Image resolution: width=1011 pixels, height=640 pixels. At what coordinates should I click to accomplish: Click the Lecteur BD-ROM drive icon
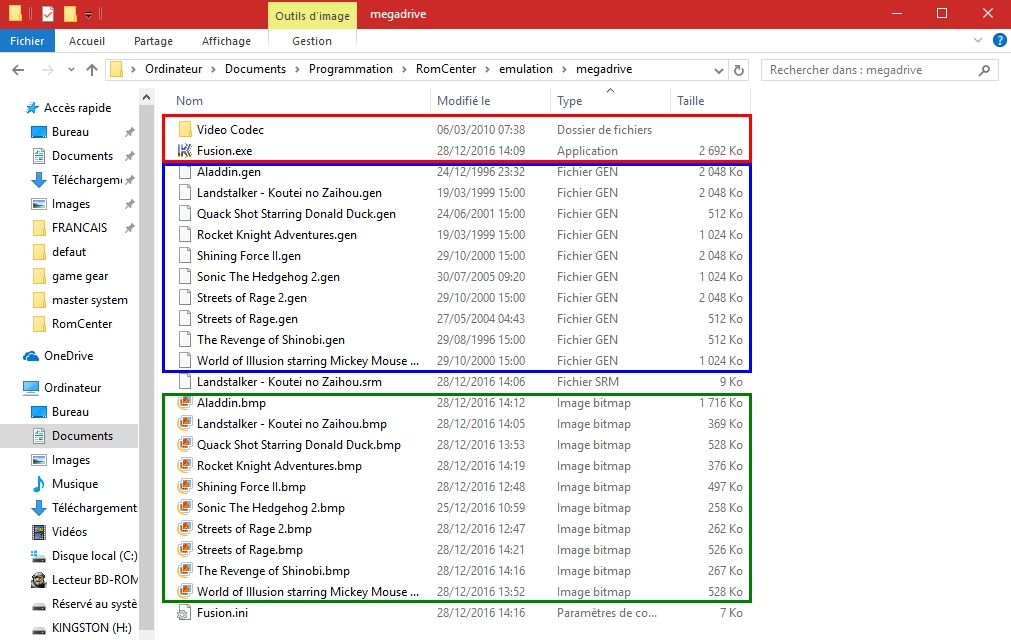(39, 580)
